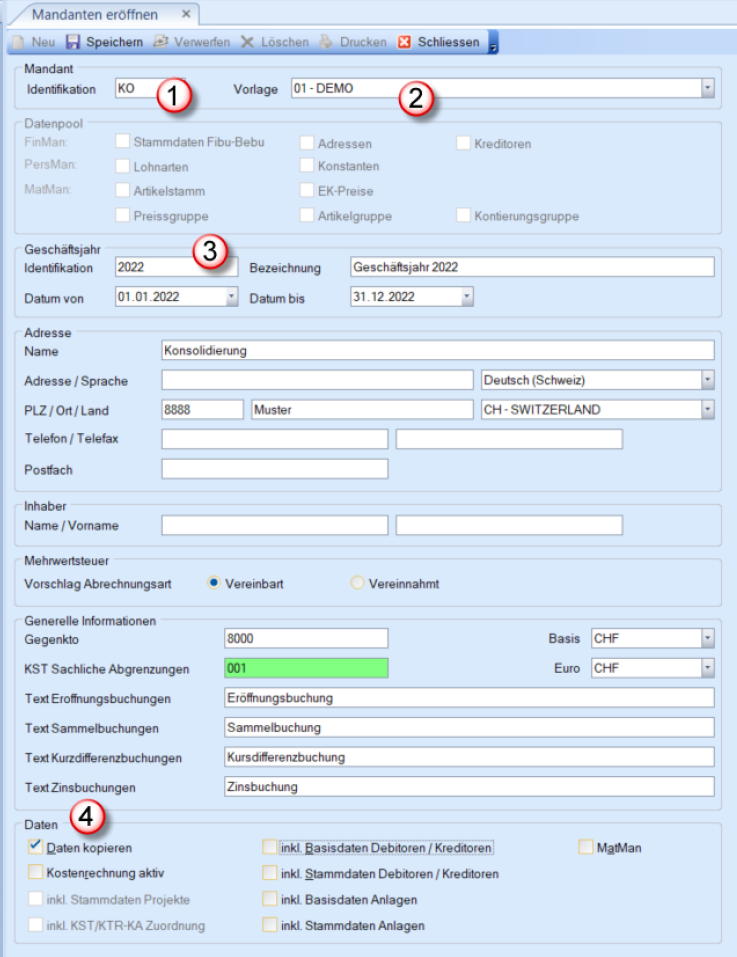Click the Text Eröffnungsbuchungen field
The image size is (737, 957).
(469, 698)
